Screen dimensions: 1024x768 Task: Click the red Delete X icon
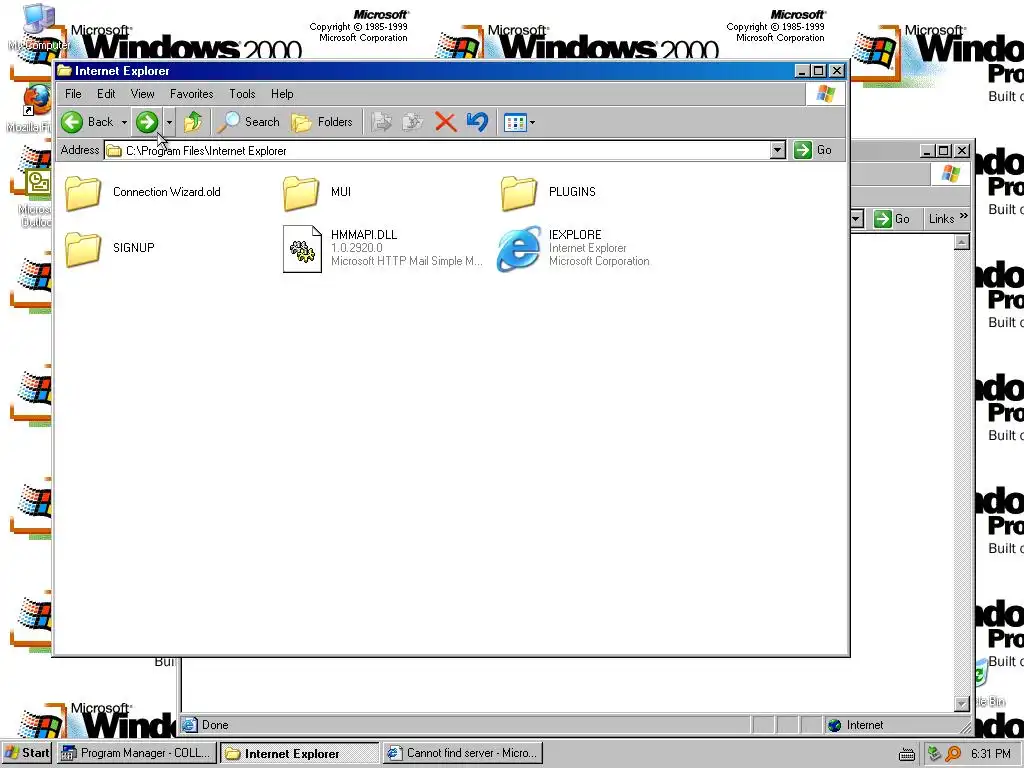[445, 121]
